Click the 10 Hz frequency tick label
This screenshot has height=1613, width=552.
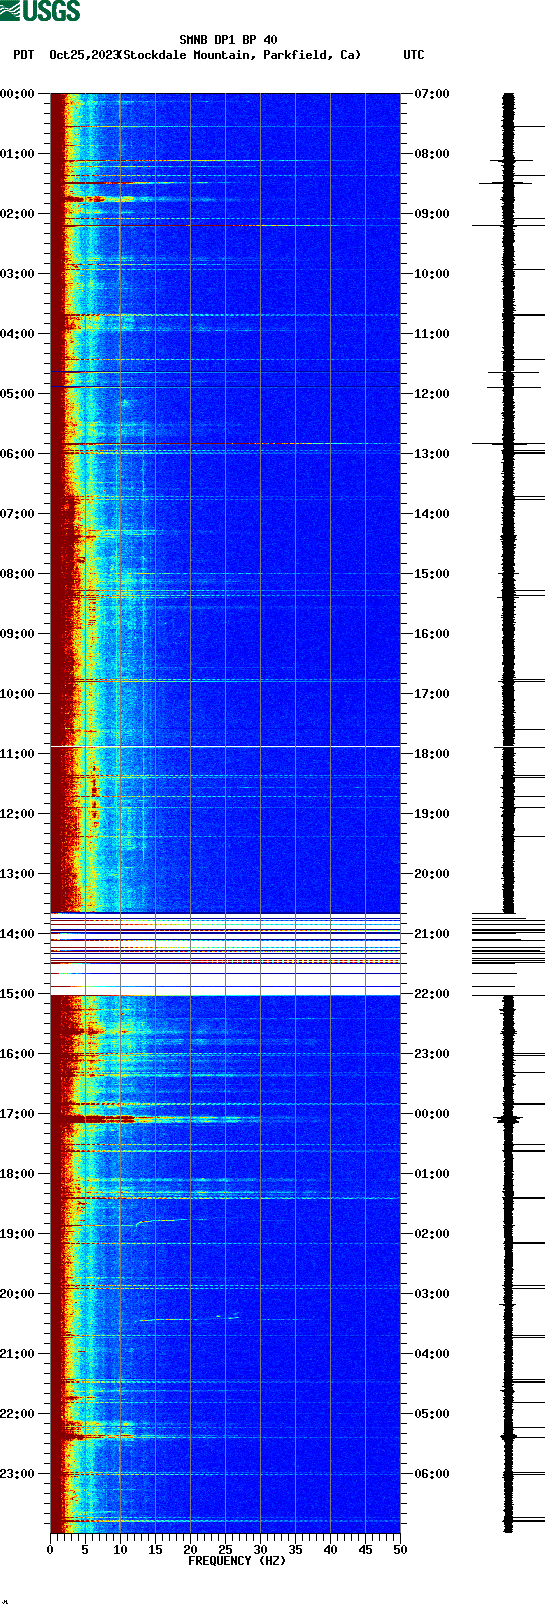click(x=120, y=1550)
